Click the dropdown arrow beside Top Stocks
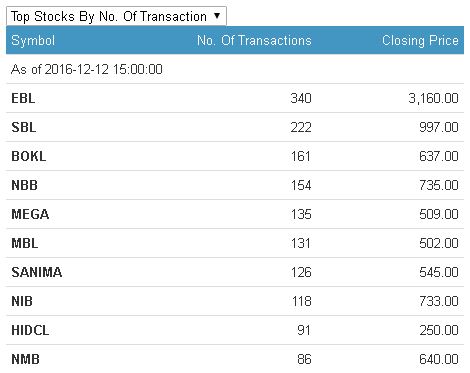Screen dimensions: 470x373 click(x=217, y=16)
